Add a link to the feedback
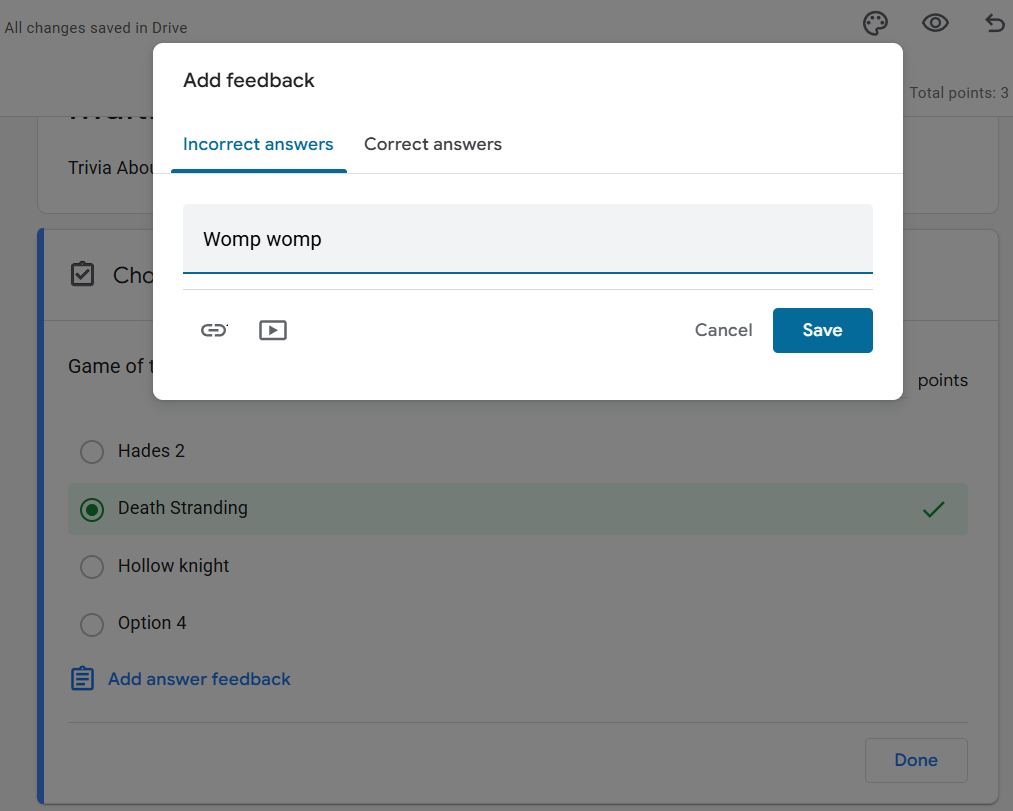The height and width of the screenshot is (811, 1013). coord(214,330)
